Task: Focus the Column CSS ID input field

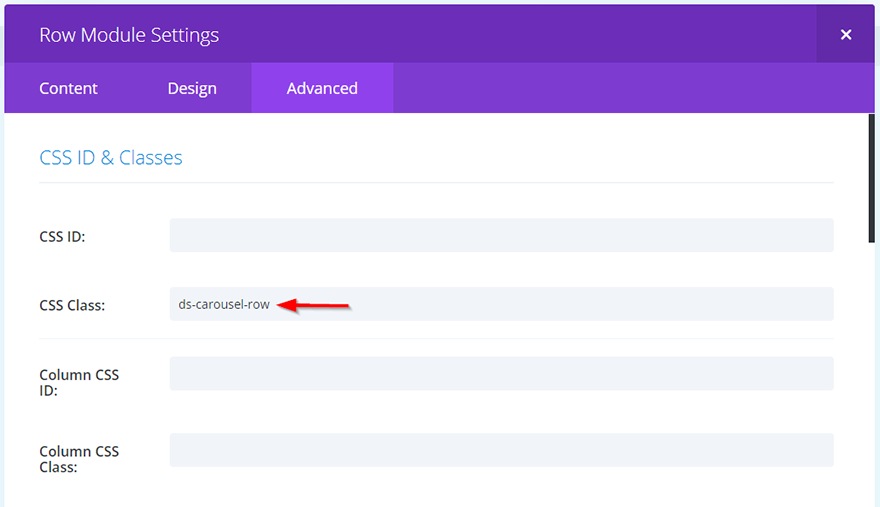Action: (x=501, y=374)
